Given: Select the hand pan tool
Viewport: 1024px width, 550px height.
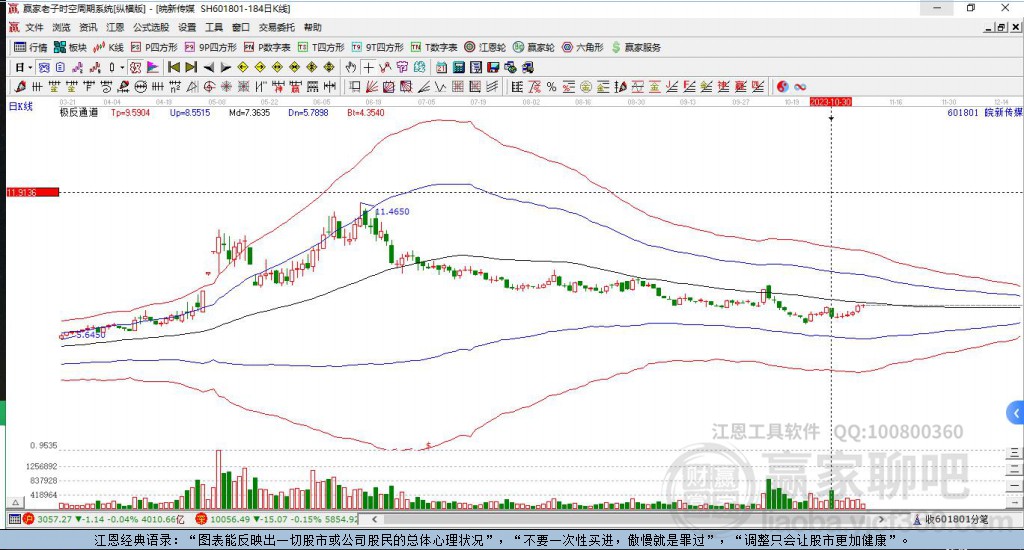Looking at the screenshot, I should [351, 67].
